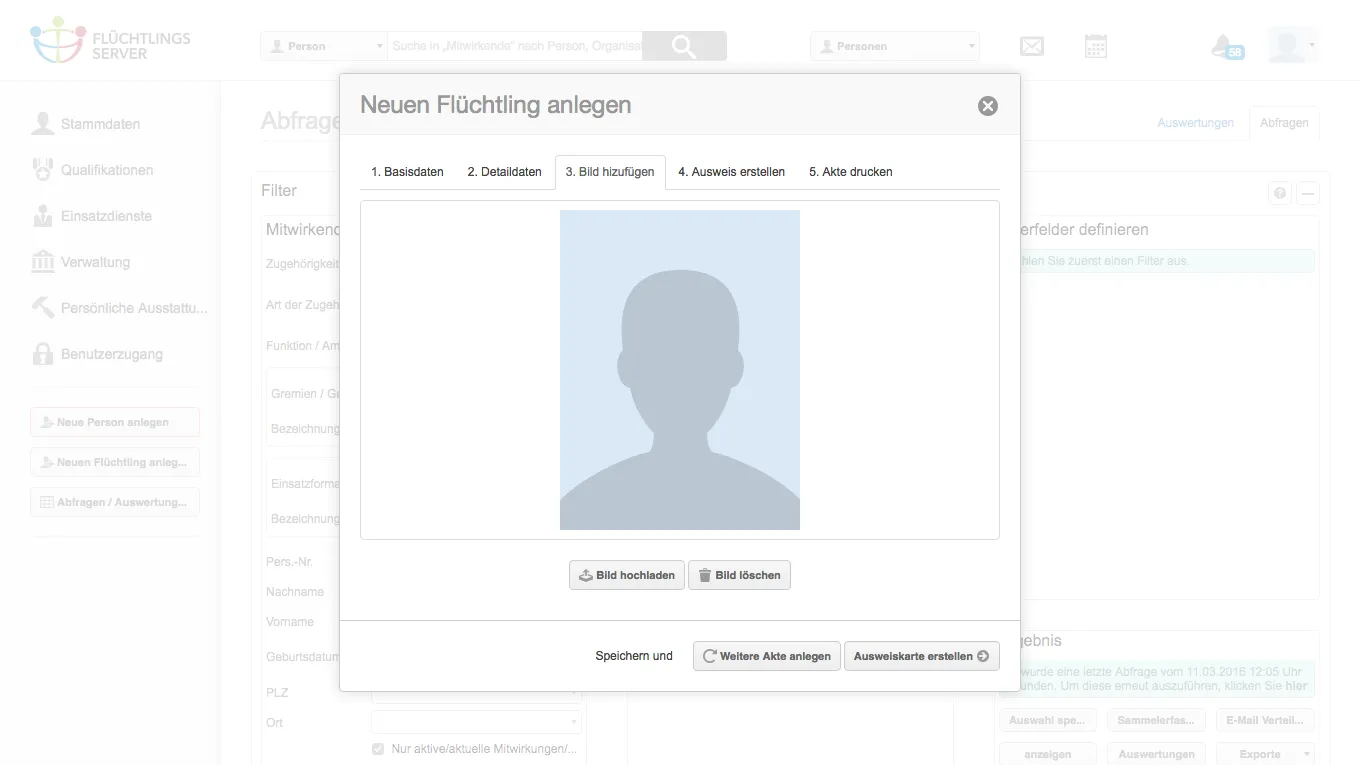This screenshot has width=1360, height=765.
Task: Open Stammdaten in the sidebar
Action: pos(86,124)
